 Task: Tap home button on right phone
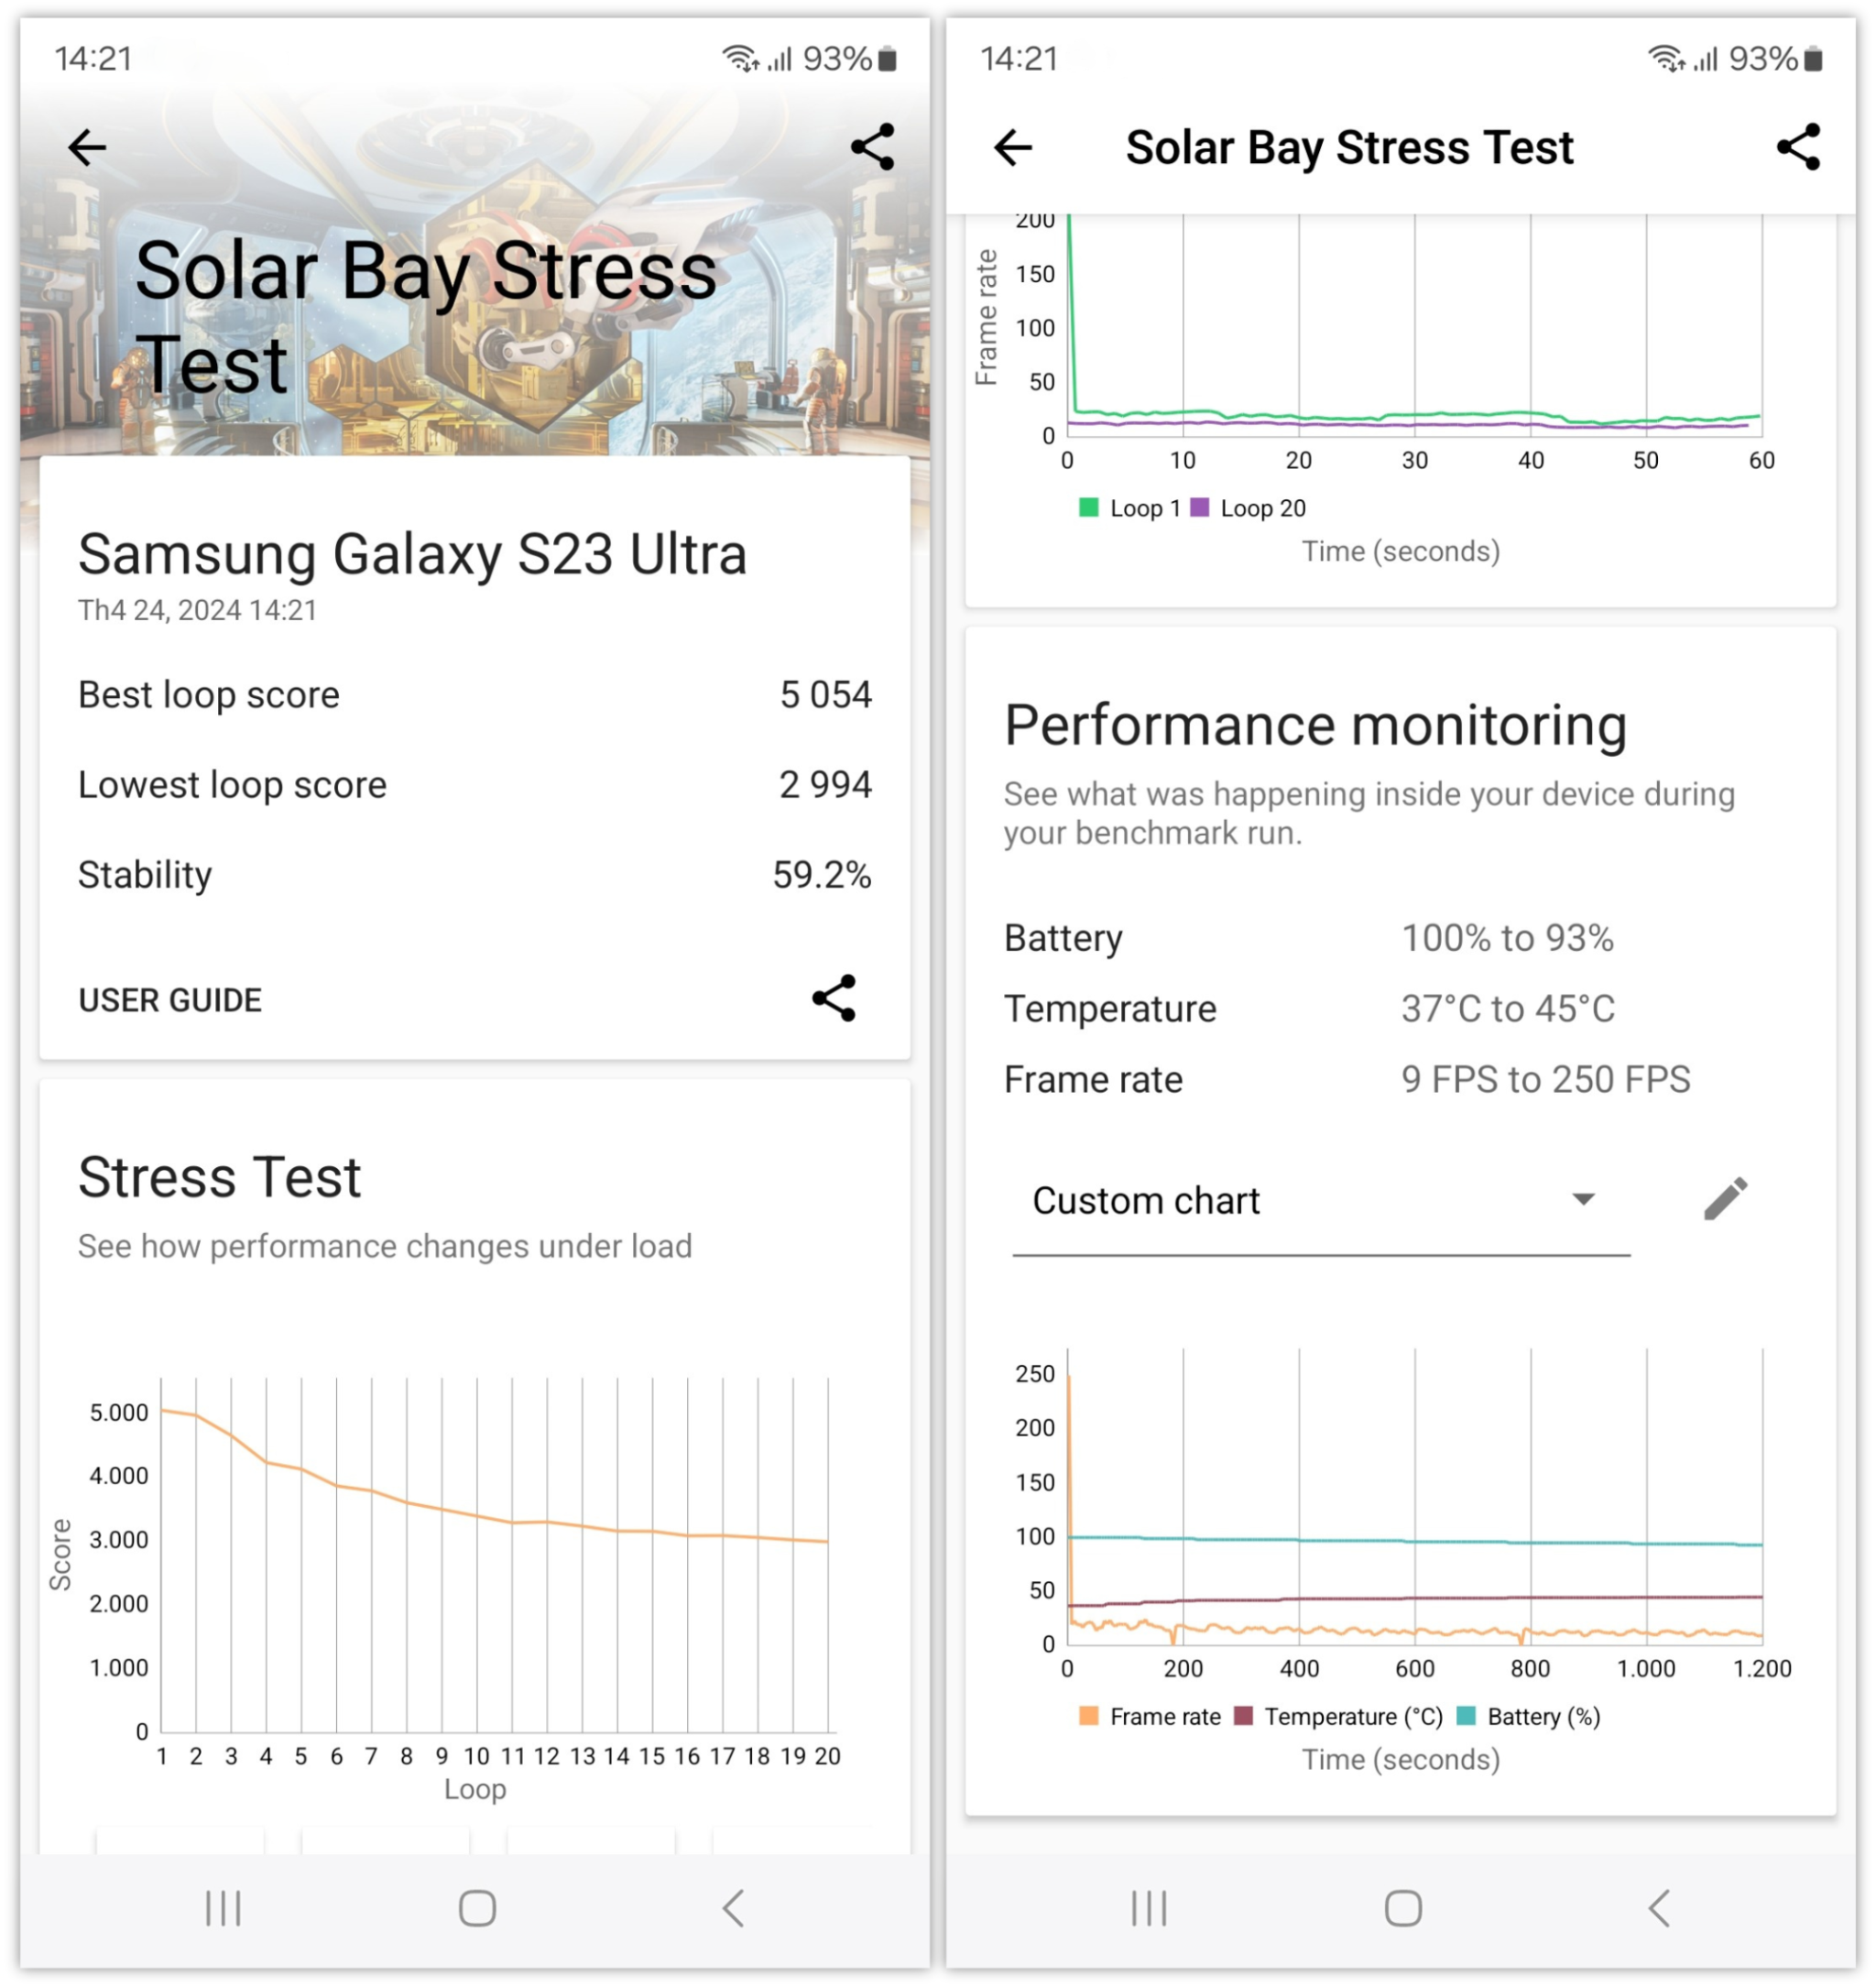tap(1403, 1908)
